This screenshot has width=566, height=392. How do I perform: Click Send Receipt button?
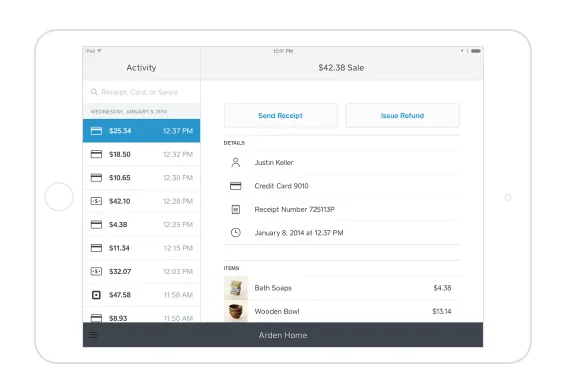click(x=281, y=116)
